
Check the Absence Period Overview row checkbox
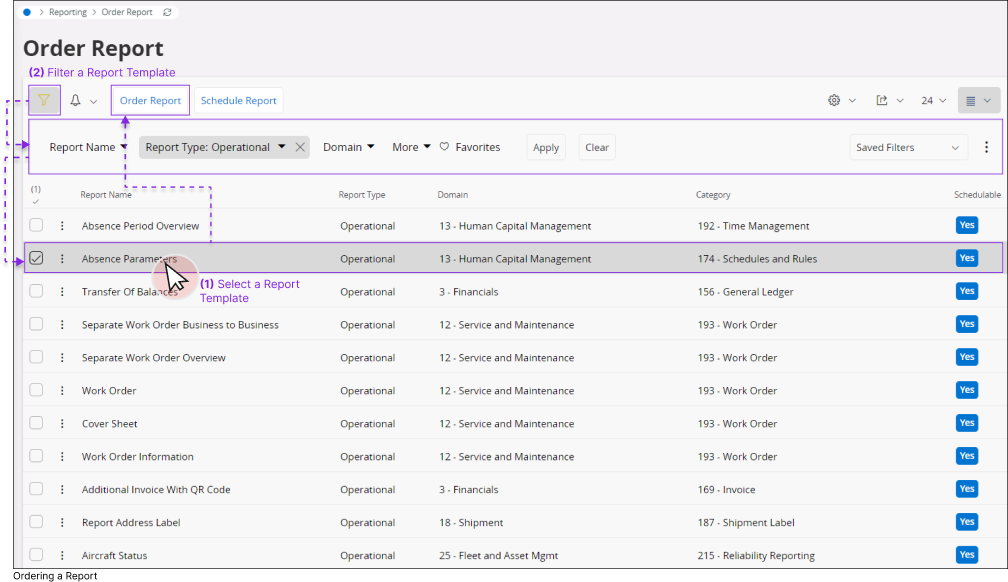coord(36,226)
